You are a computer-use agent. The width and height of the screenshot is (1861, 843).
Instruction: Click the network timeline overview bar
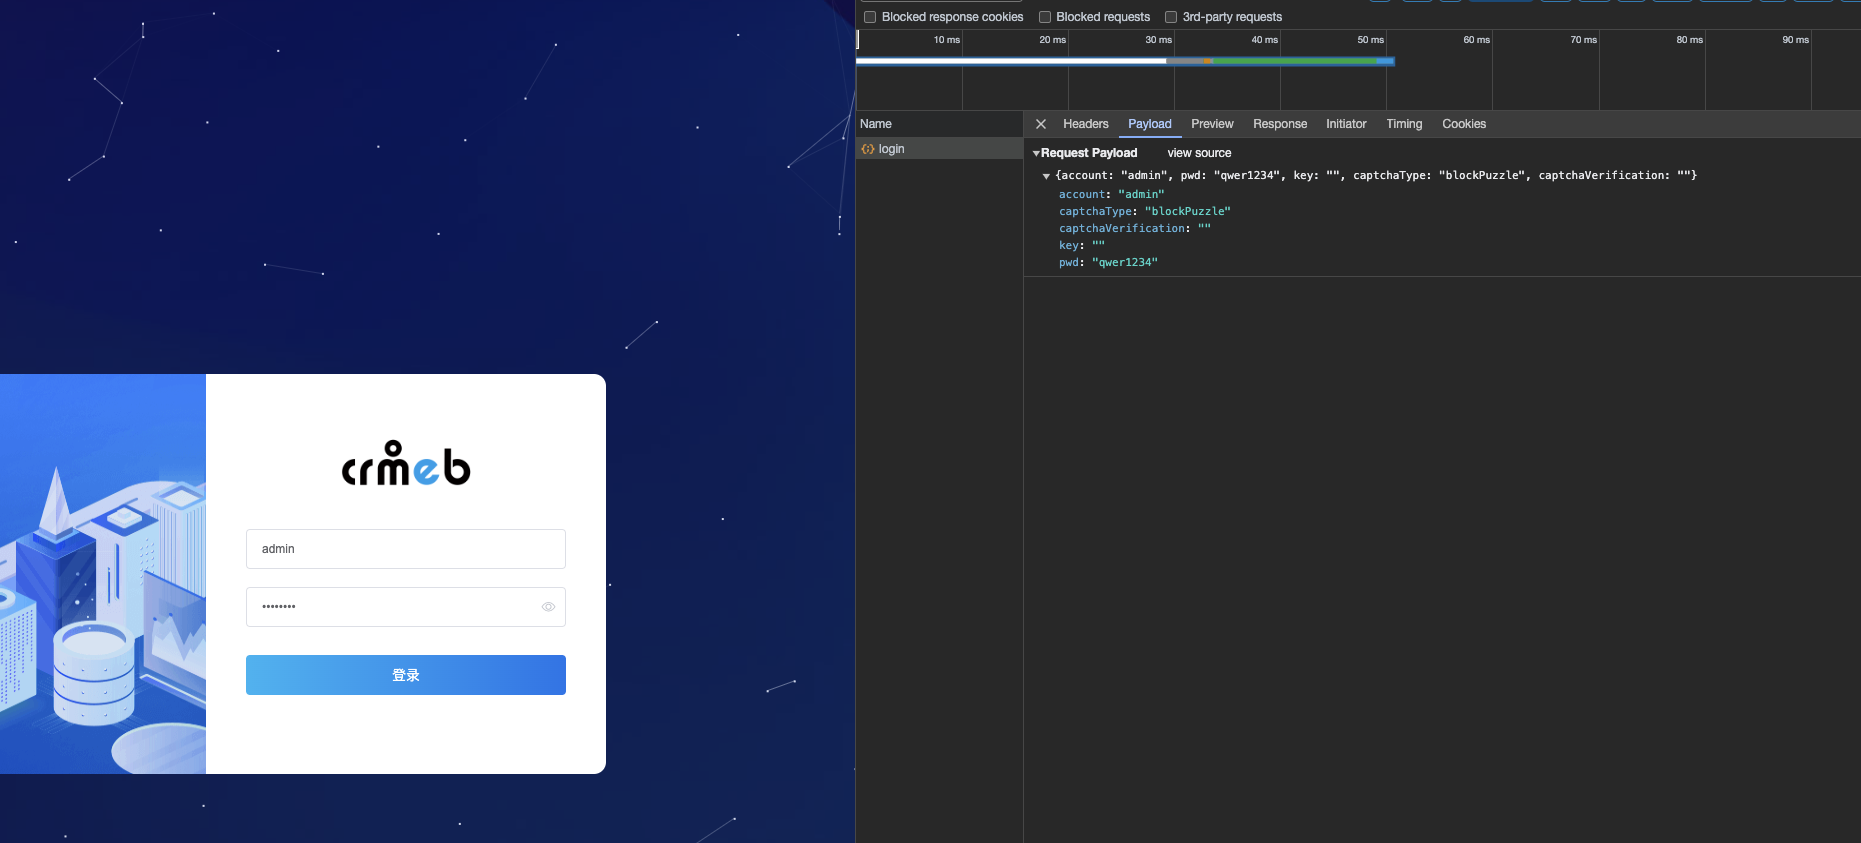1125,61
